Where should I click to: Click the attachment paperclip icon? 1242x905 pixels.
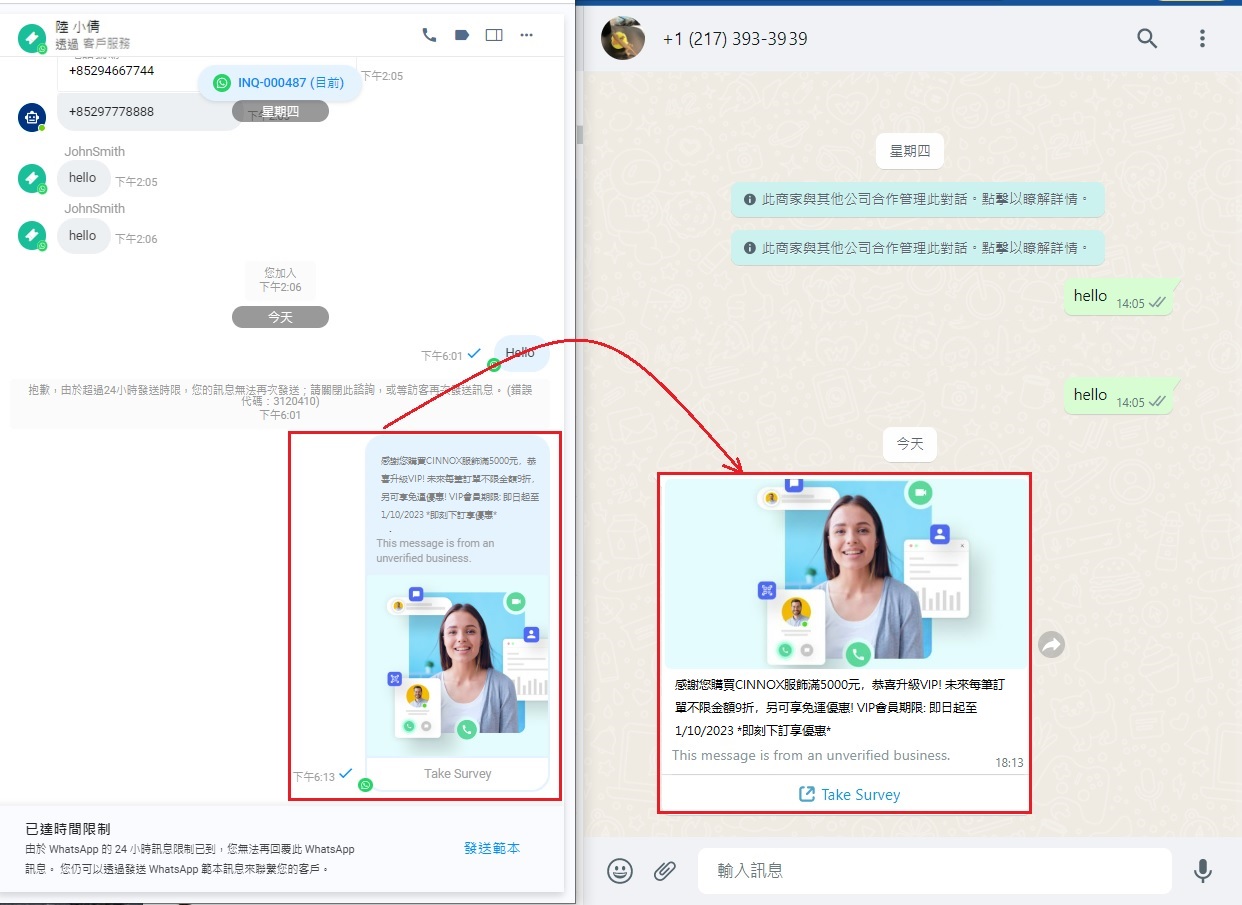point(665,871)
